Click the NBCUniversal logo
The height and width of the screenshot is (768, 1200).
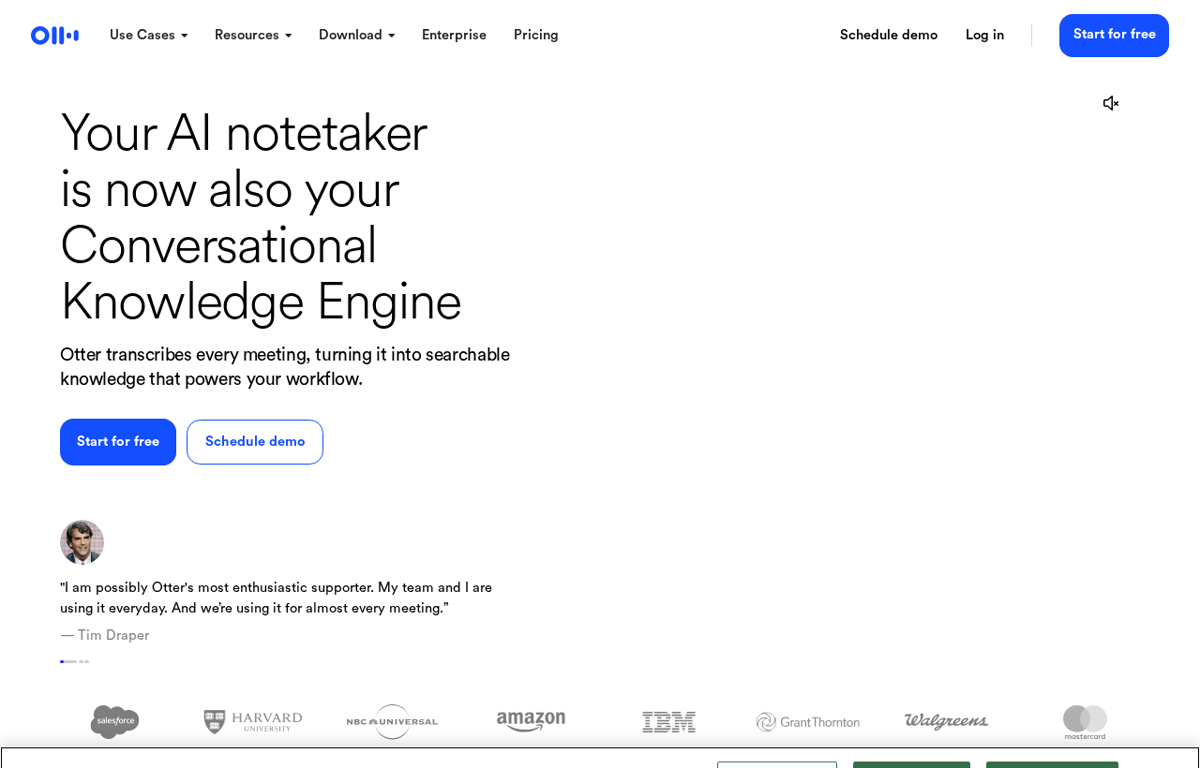[x=392, y=722]
